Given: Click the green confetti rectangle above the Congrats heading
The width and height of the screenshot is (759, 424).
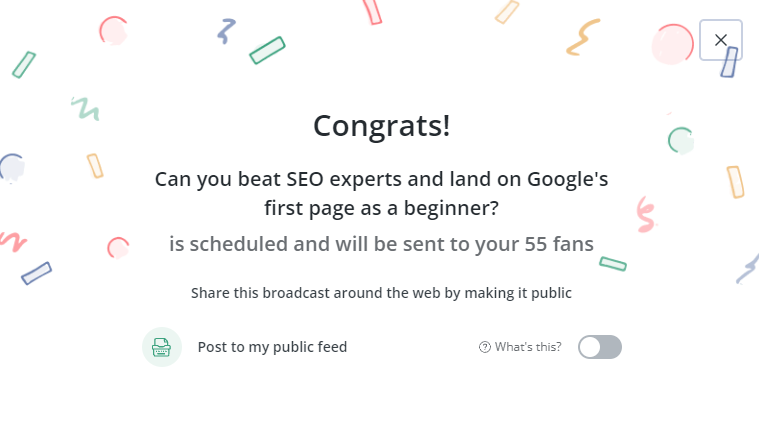Looking at the screenshot, I should (267, 50).
